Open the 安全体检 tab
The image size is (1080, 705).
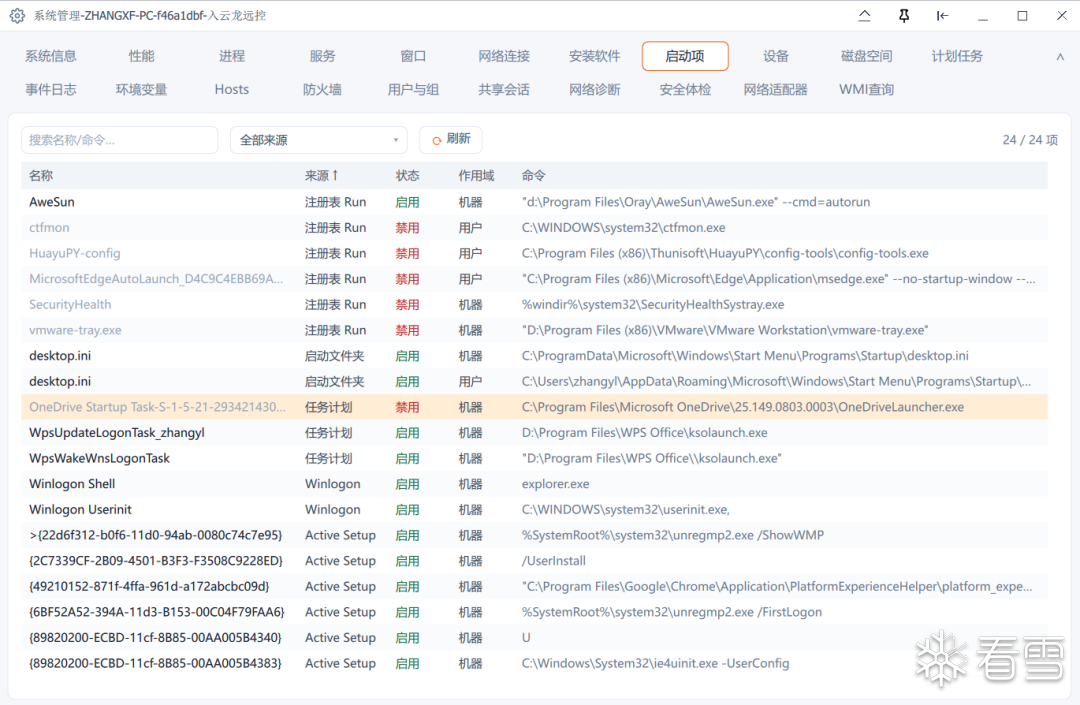[x=685, y=90]
